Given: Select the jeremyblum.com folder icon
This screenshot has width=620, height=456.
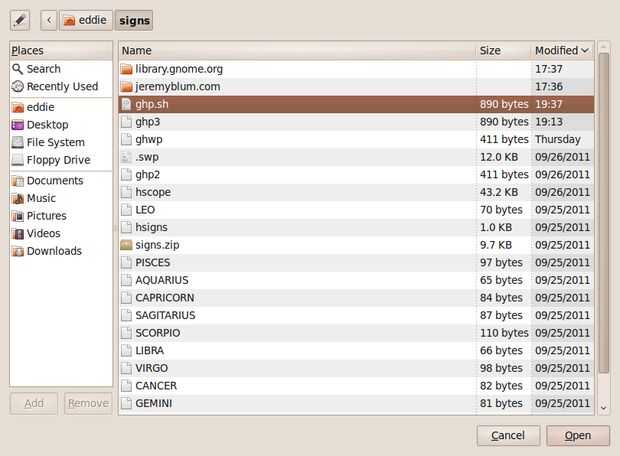Looking at the screenshot, I should 126,87.
